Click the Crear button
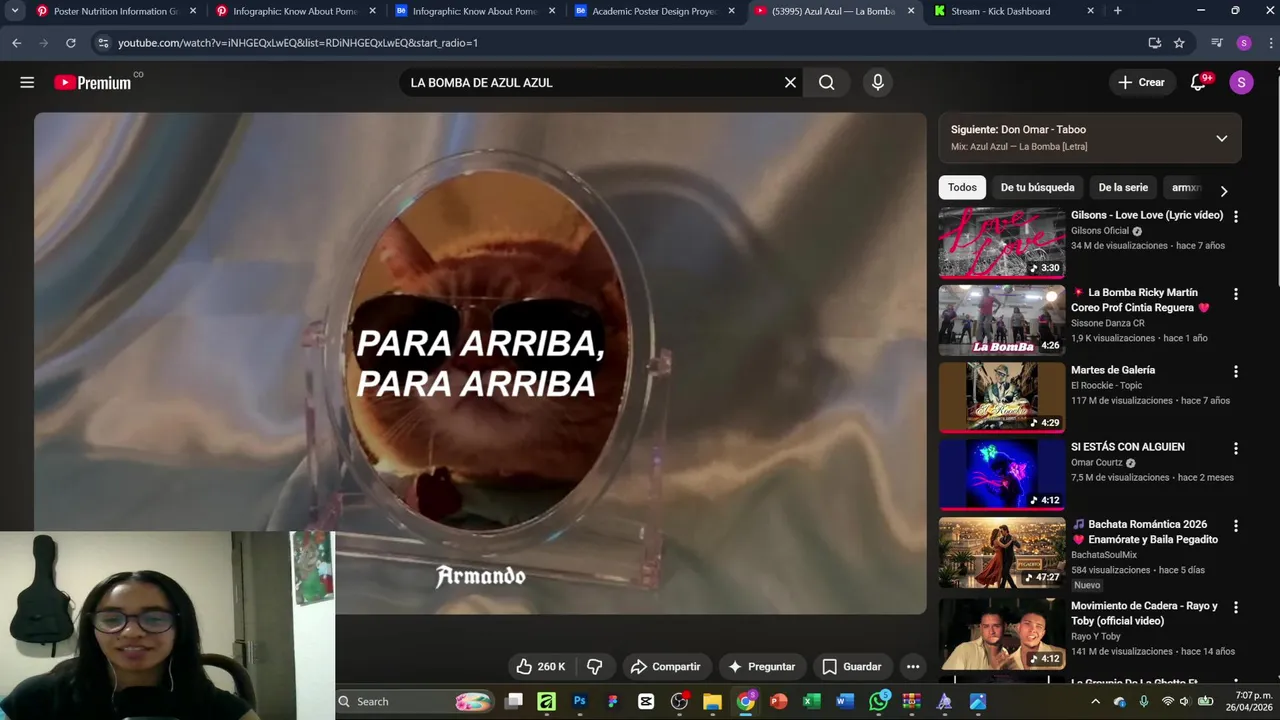Image resolution: width=1280 pixels, height=720 pixels. pyautogui.click(x=1141, y=82)
